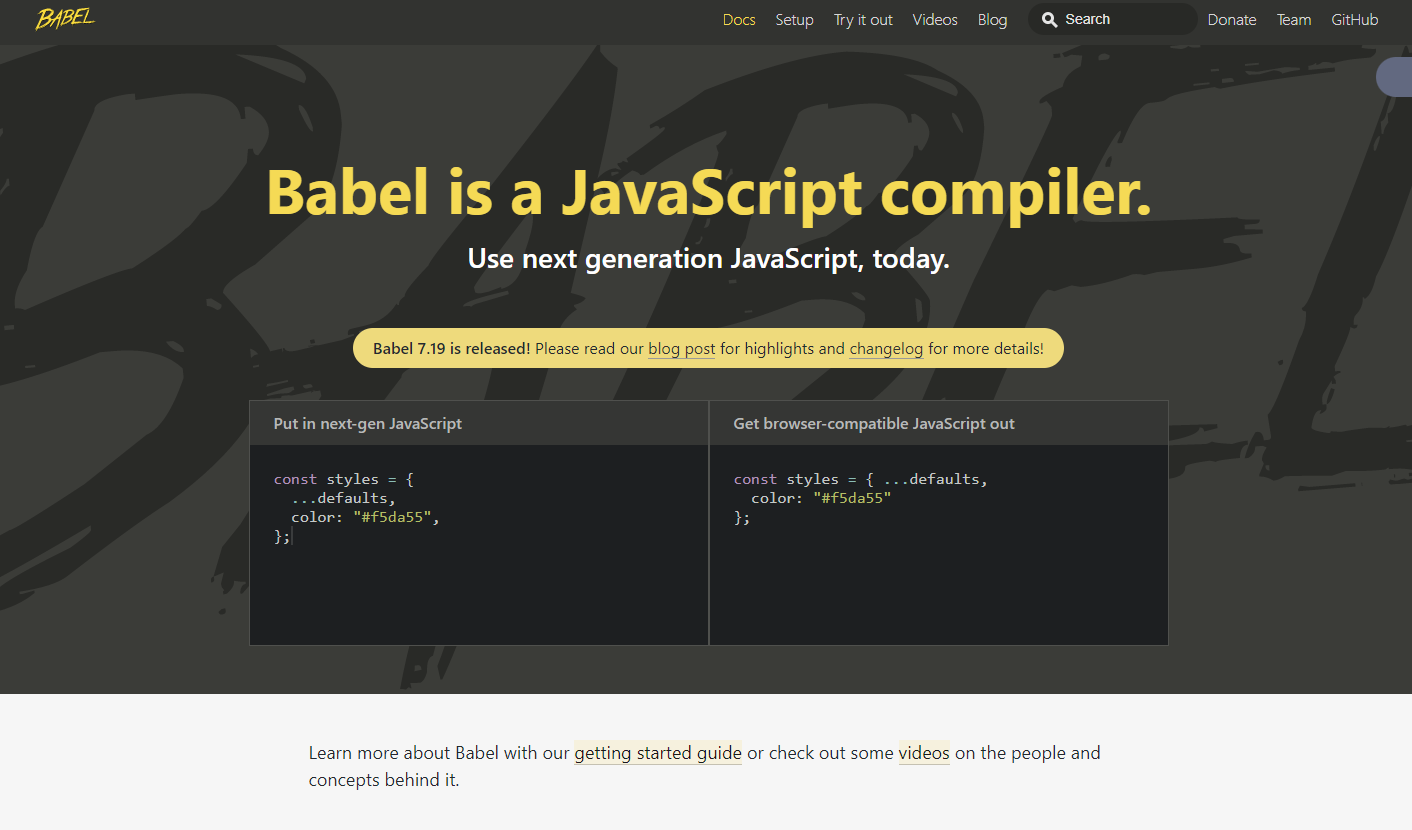
Task: Open the GitHub link in header
Action: 1354,20
